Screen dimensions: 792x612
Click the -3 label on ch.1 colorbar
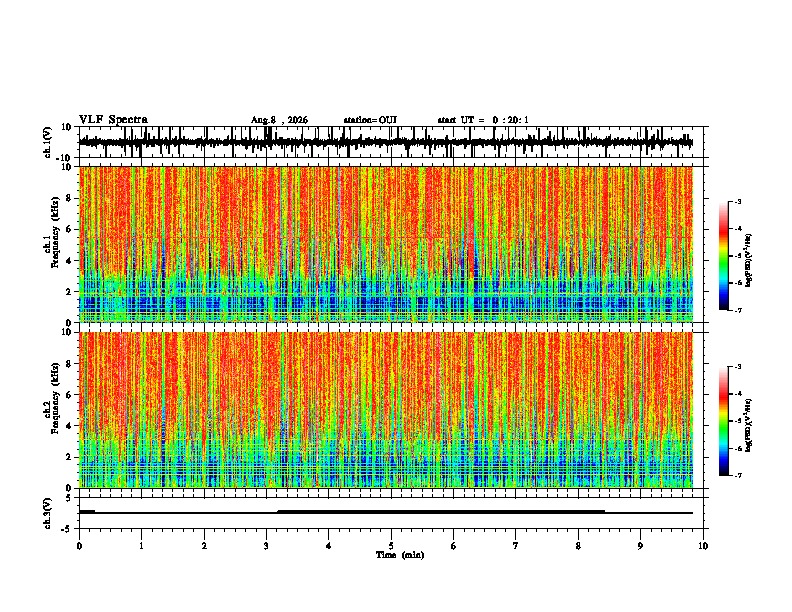point(737,201)
